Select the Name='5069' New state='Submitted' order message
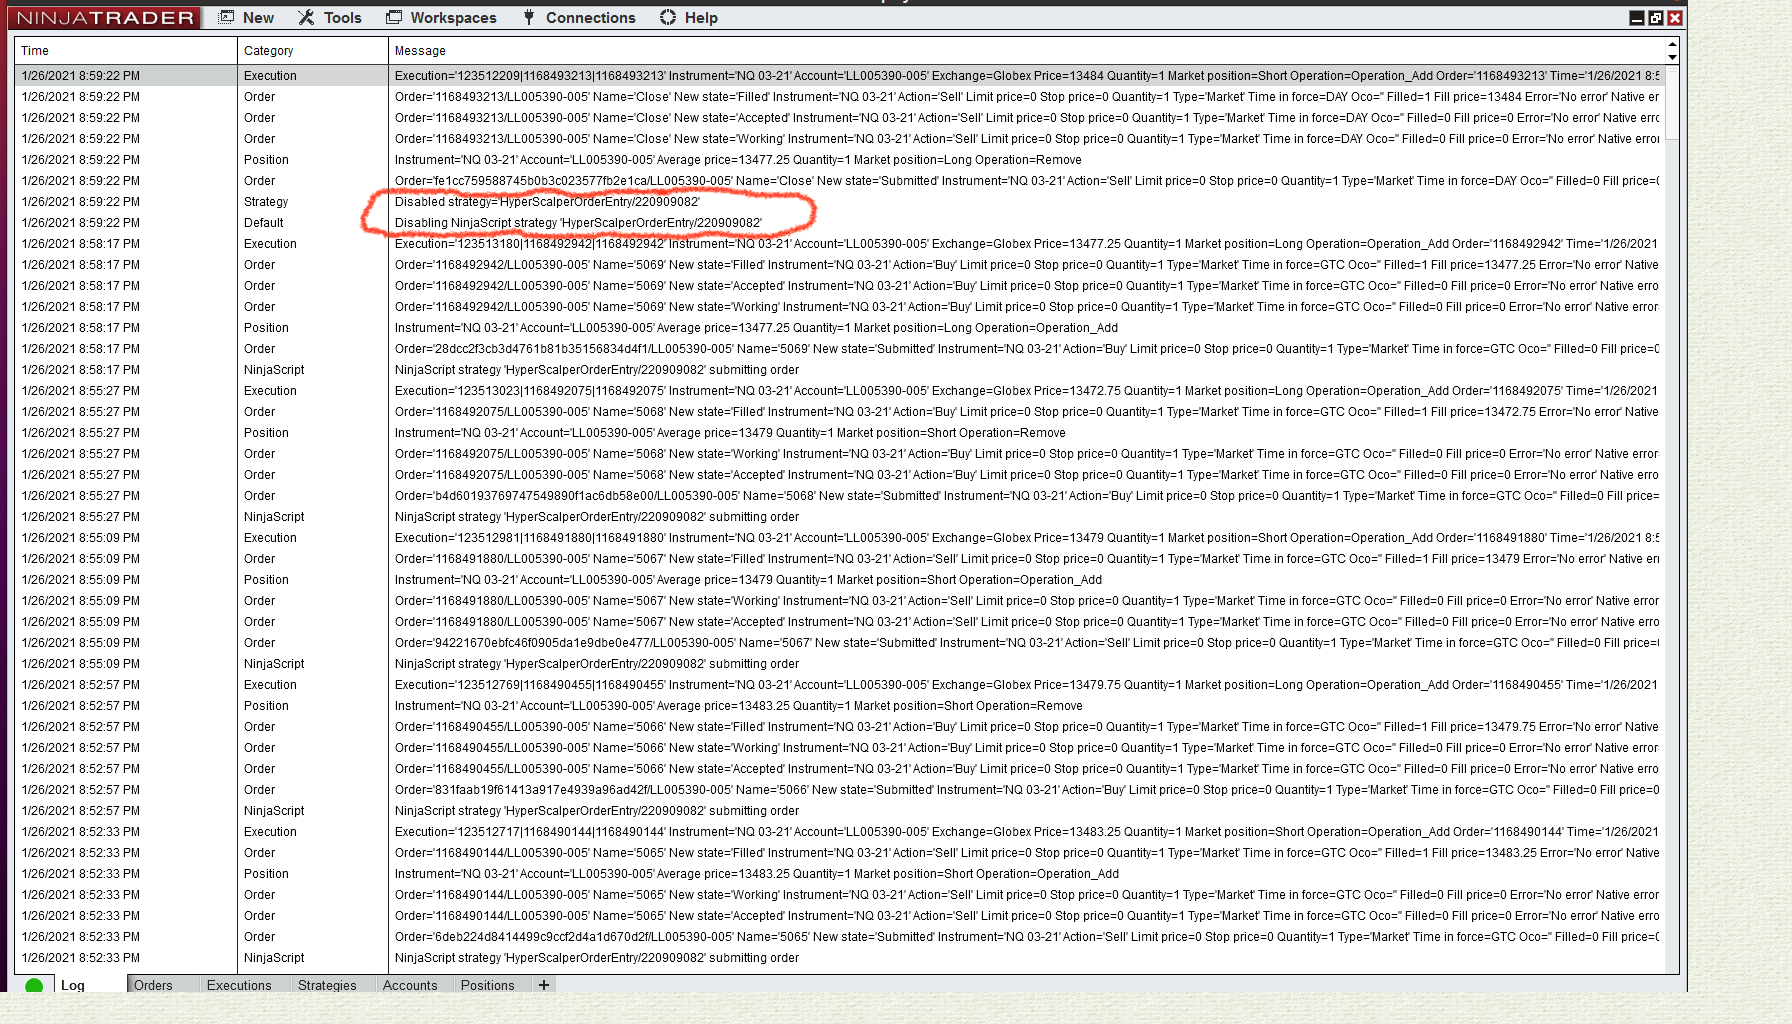This screenshot has width=1792, height=1024. pyautogui.click(x=1027, y=349)
